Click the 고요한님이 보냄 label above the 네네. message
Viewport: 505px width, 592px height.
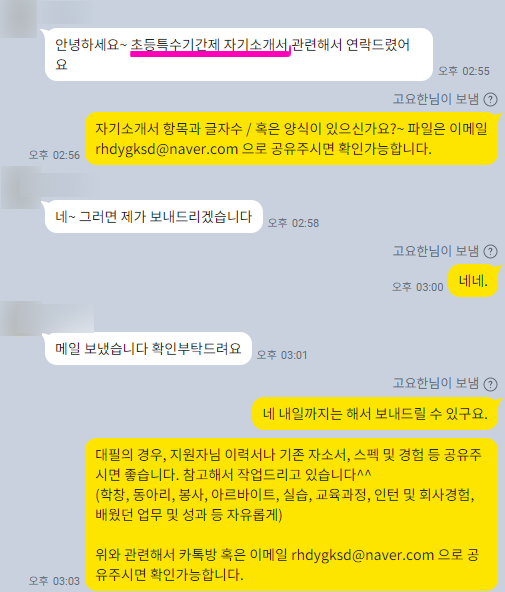[436, 251]
